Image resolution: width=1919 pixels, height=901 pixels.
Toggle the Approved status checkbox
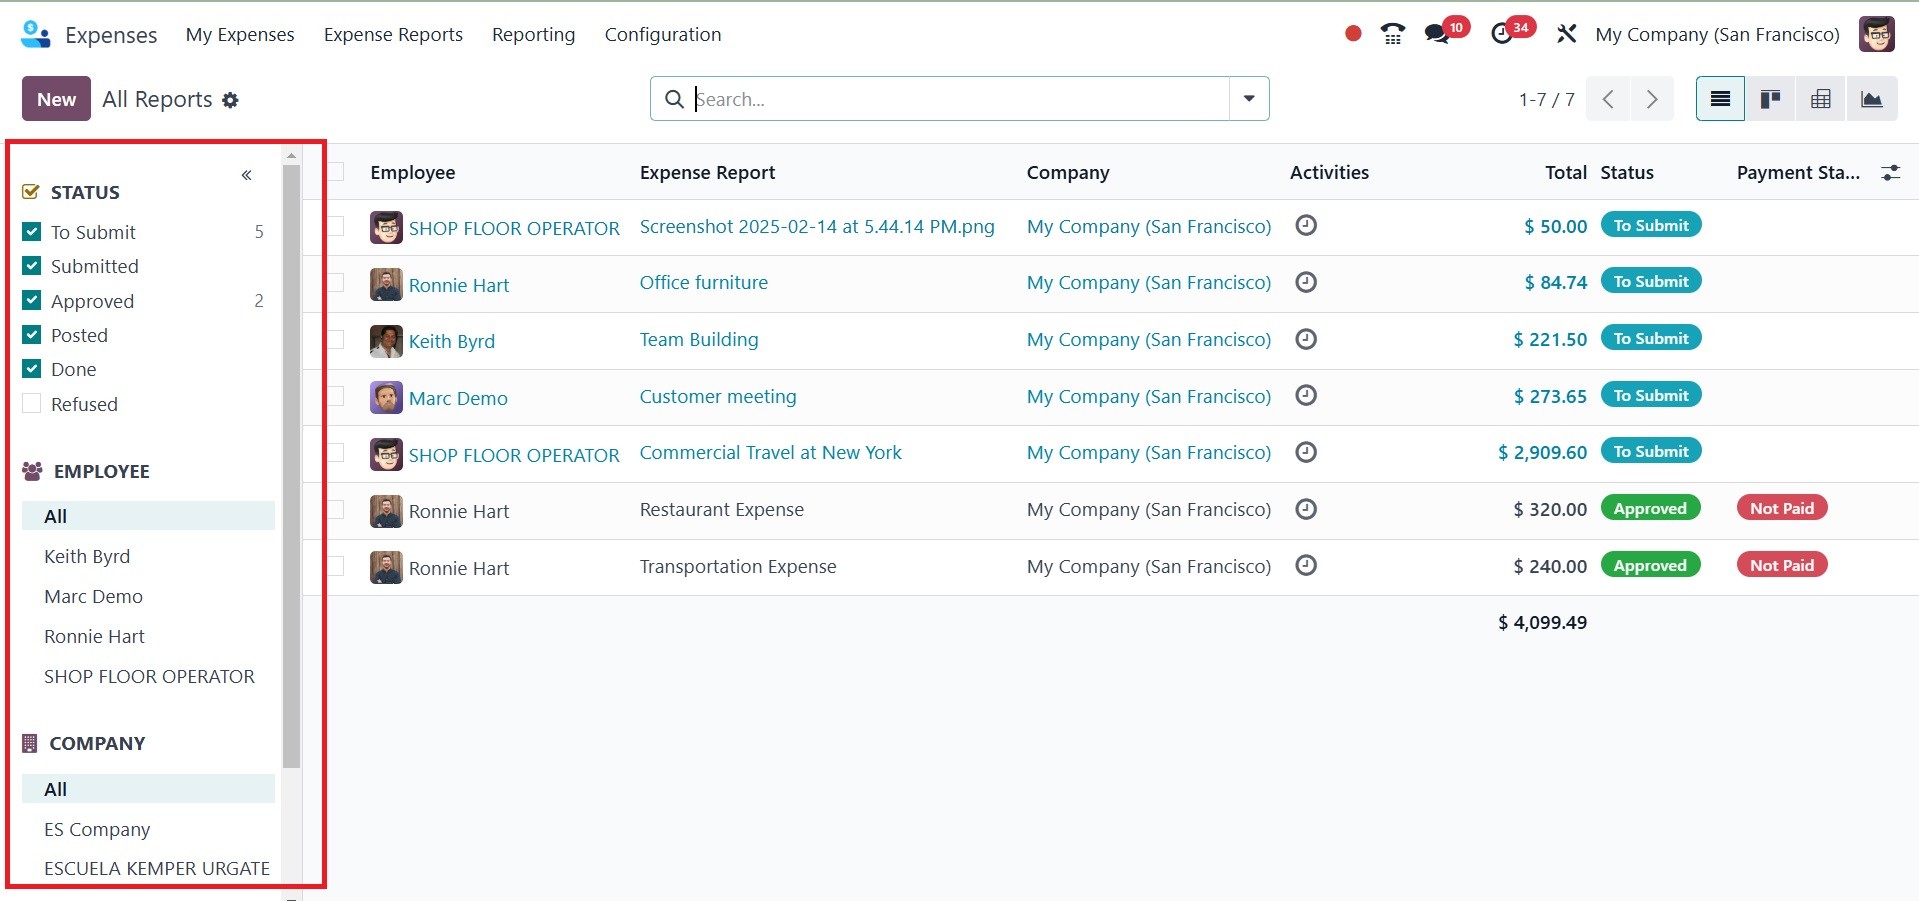coord(32,301)
